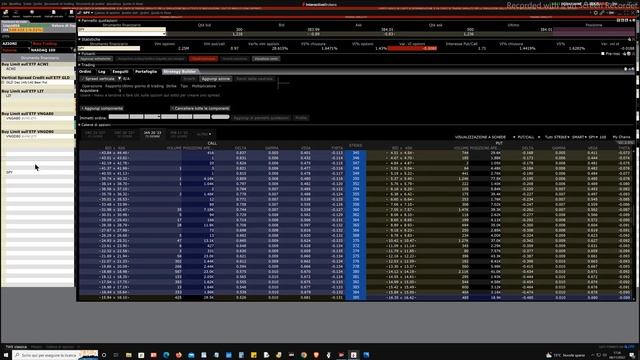Screen dimensions: 640x360
Task: Click the Aggiungi azione button
Action: [x=216, y=79]
